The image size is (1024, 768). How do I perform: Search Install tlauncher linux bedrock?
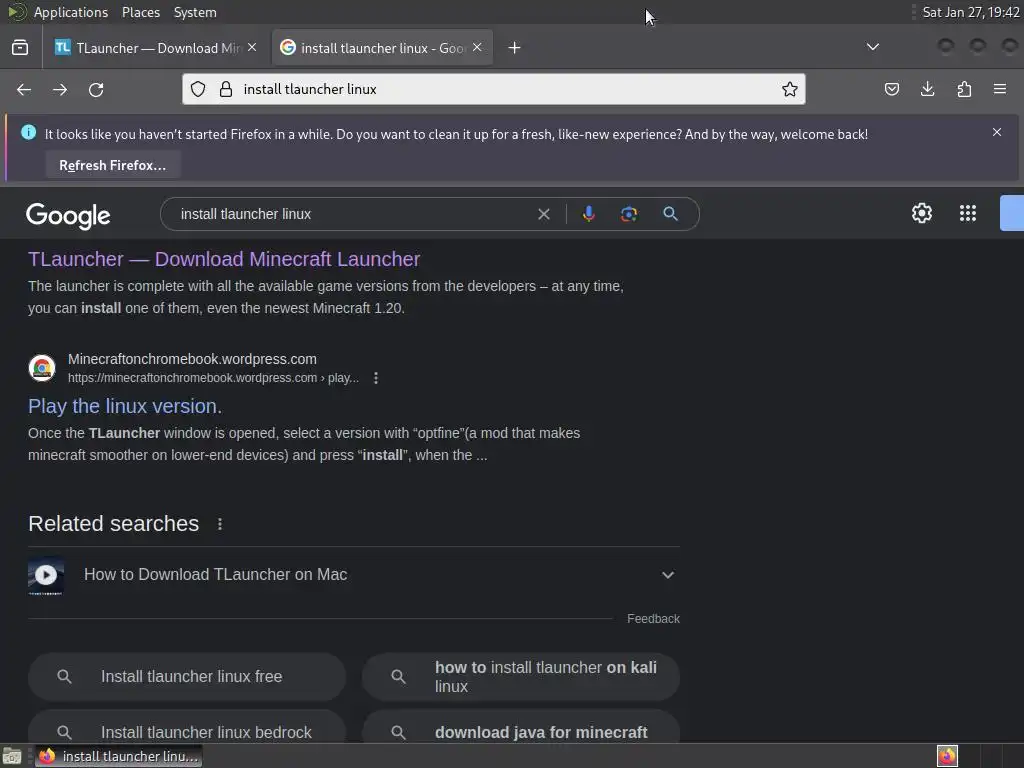click(187, 726)
